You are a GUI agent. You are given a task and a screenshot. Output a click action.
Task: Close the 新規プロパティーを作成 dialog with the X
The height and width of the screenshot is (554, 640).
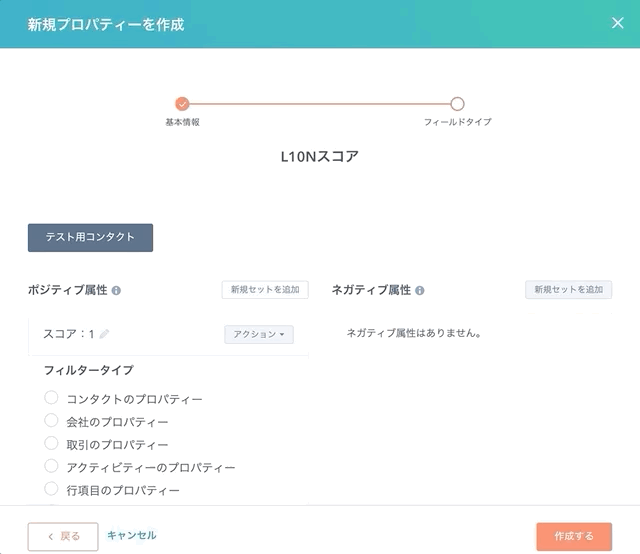[x=618, y=23]
